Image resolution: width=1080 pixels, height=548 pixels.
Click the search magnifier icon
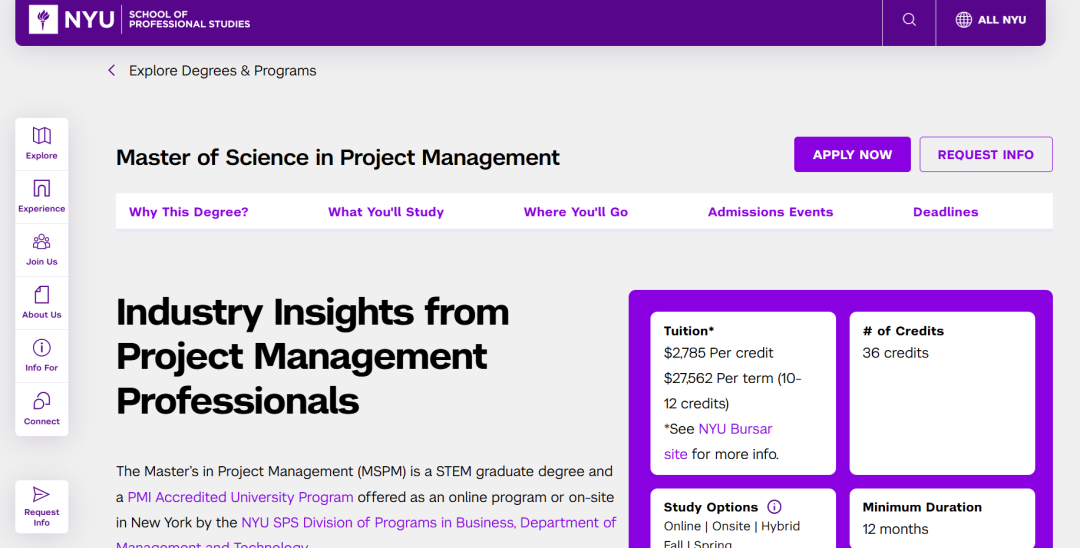[909, 20]
